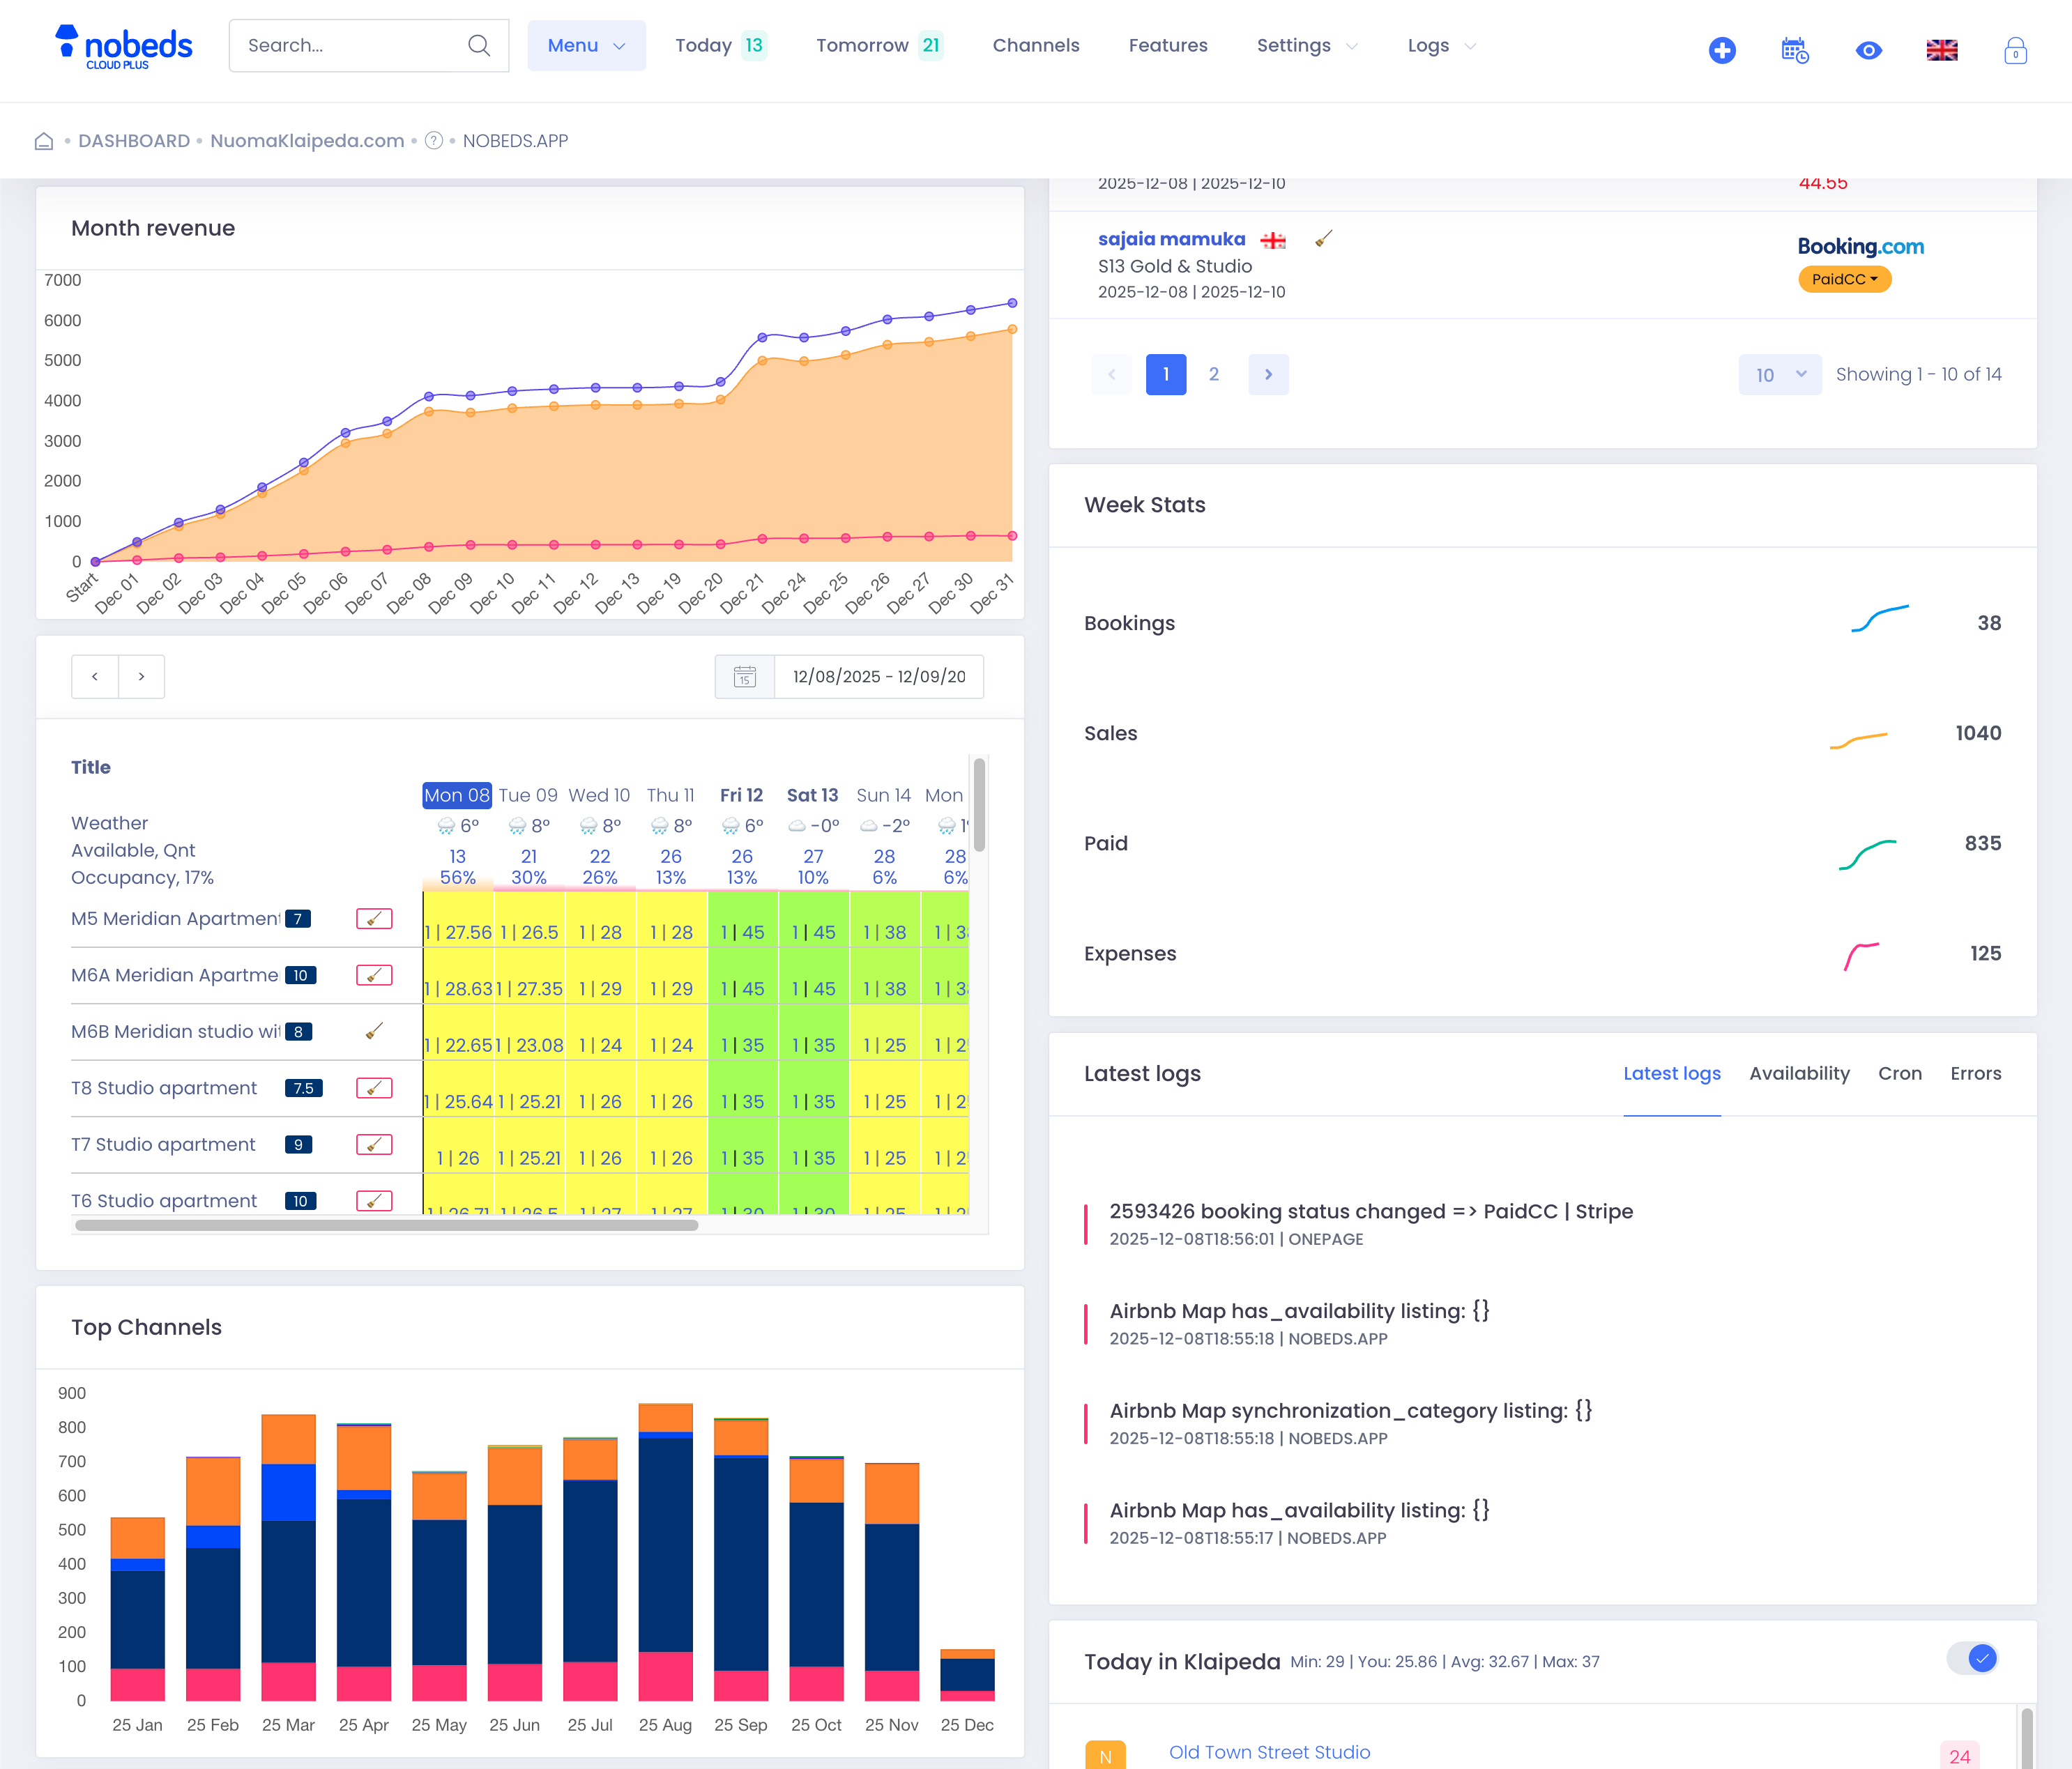
Task: Go to page 2 of the bookings list
Action: click(1214, 374)
